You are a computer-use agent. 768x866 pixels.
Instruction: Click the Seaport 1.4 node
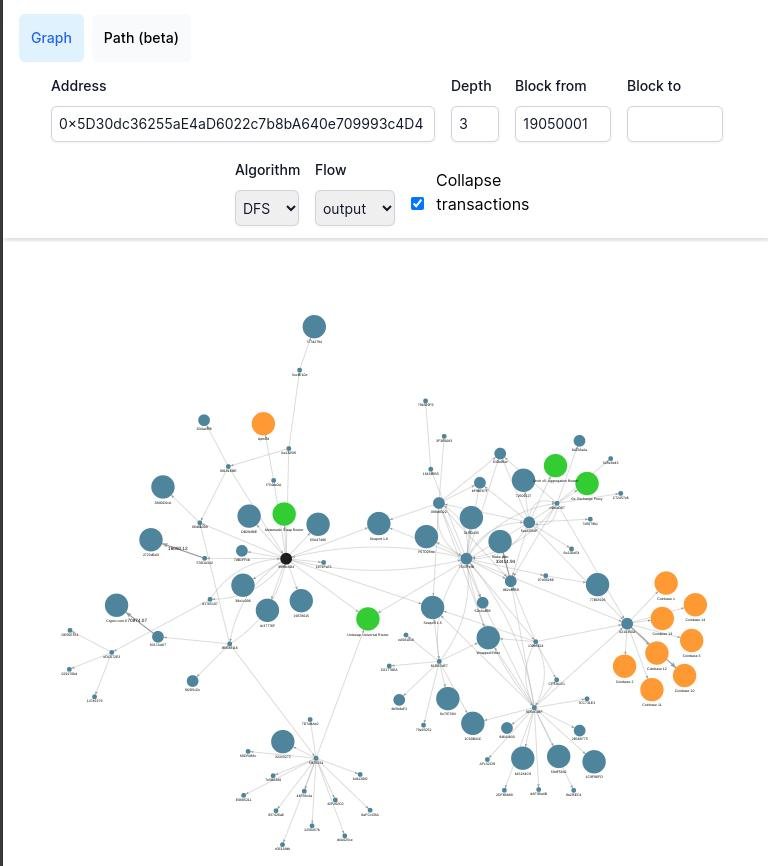pyautogui.click(x=378, y=523)
